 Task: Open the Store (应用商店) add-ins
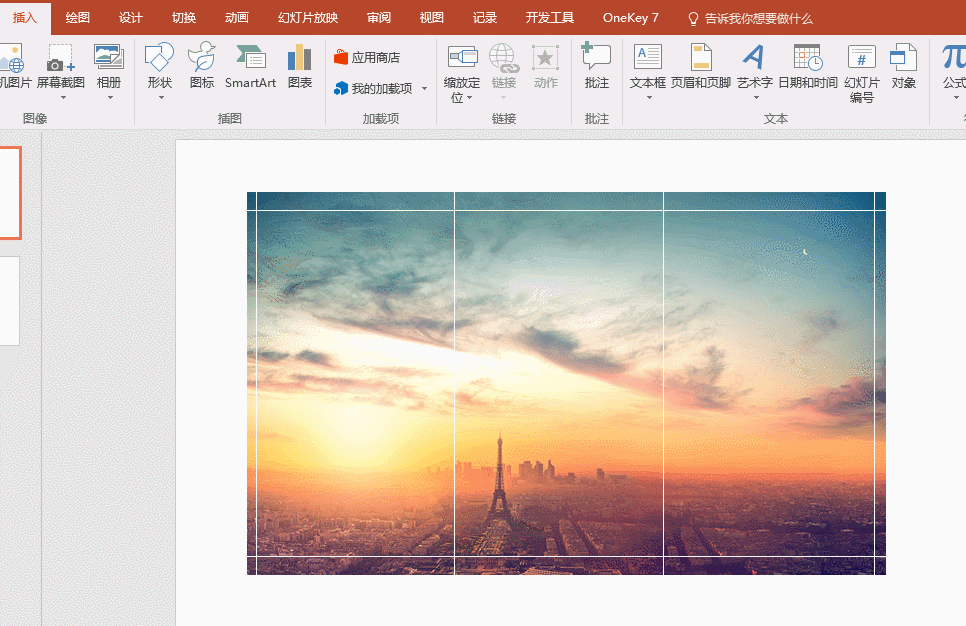367,58
